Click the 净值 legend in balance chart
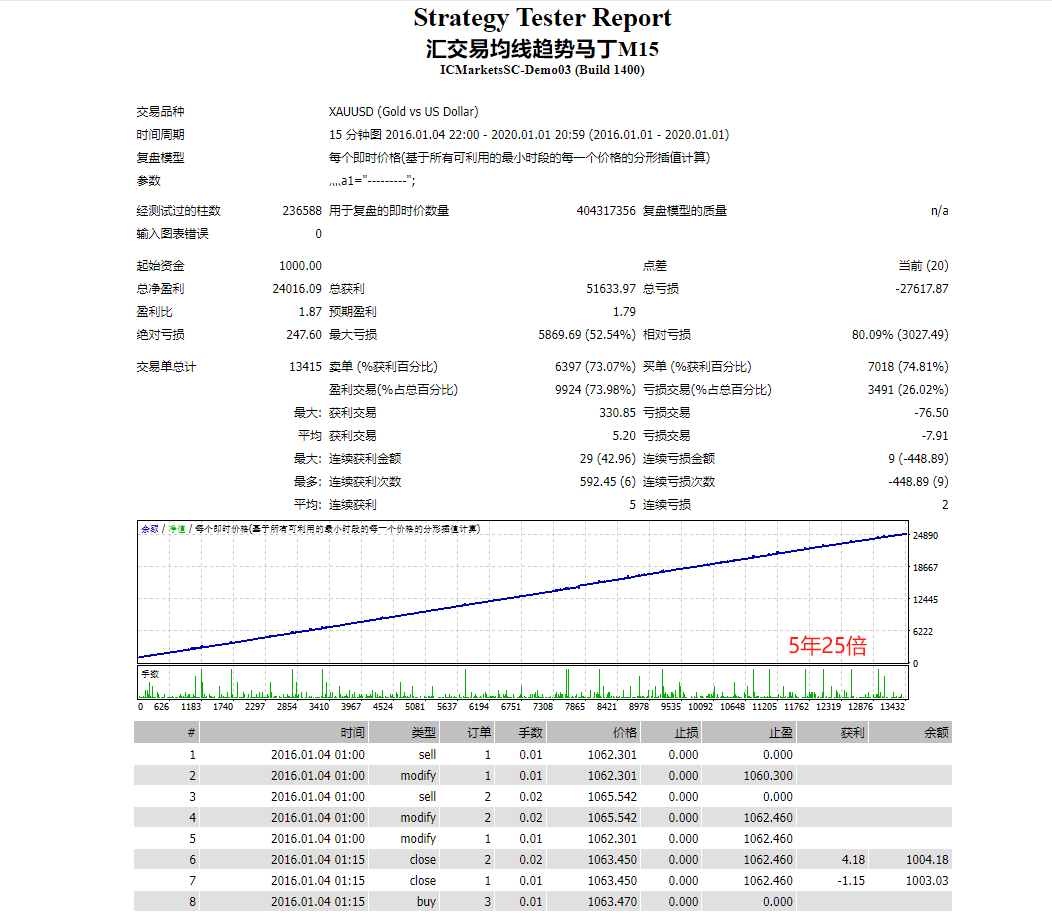 pyautogui.click(x=176, y=529)
